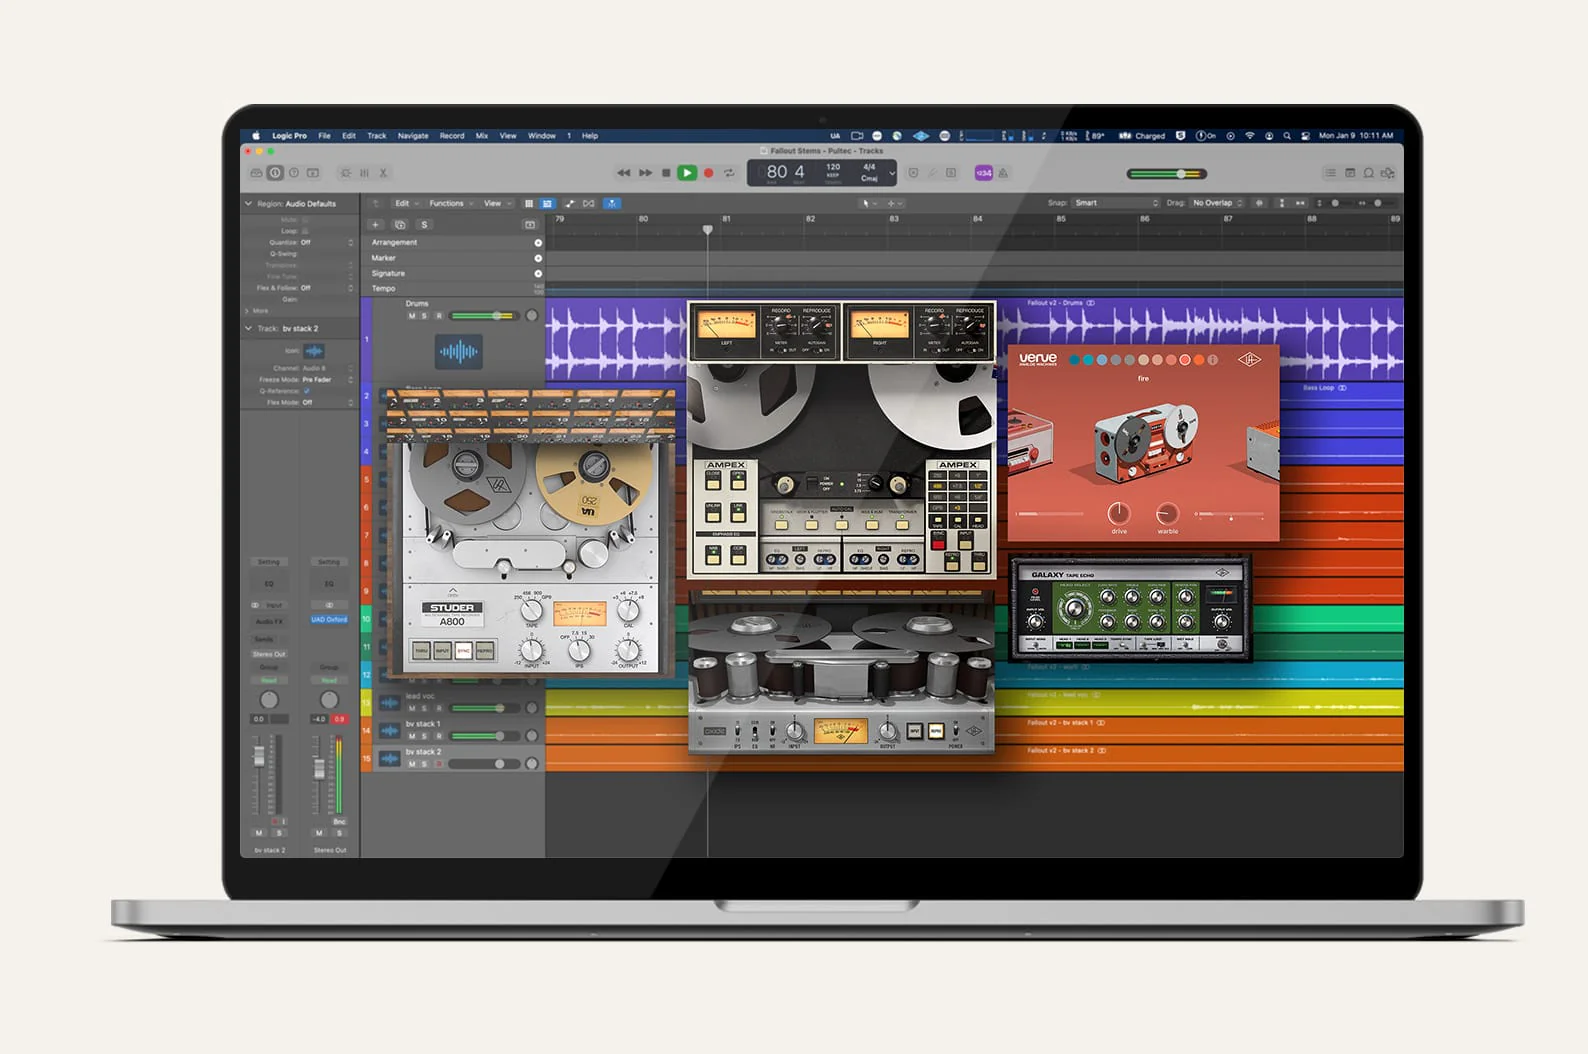Toggle the purple count-in 1234 button

pos(983,173)
